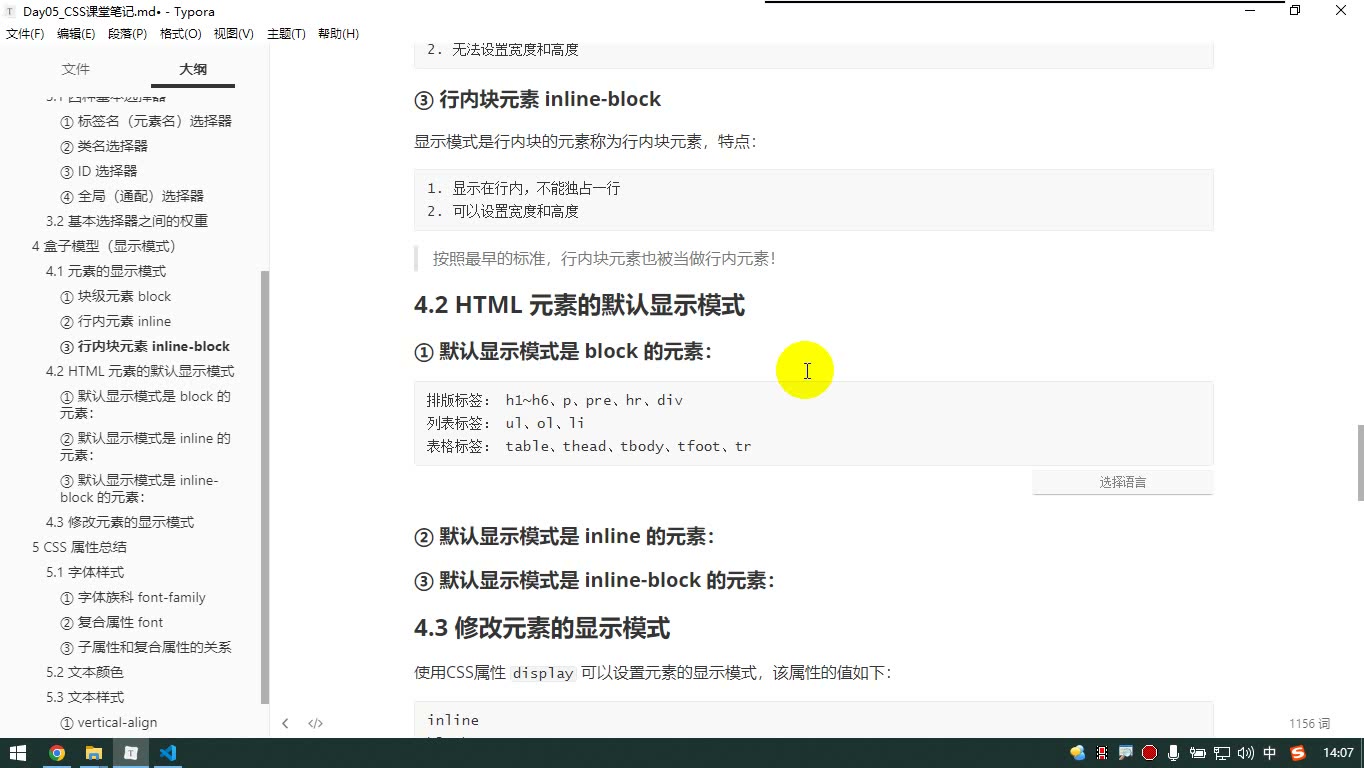The height and width of the screenshot is (768, 1364).
Task: Open the Sogou input tray icon
Action: click(1298, 753)
